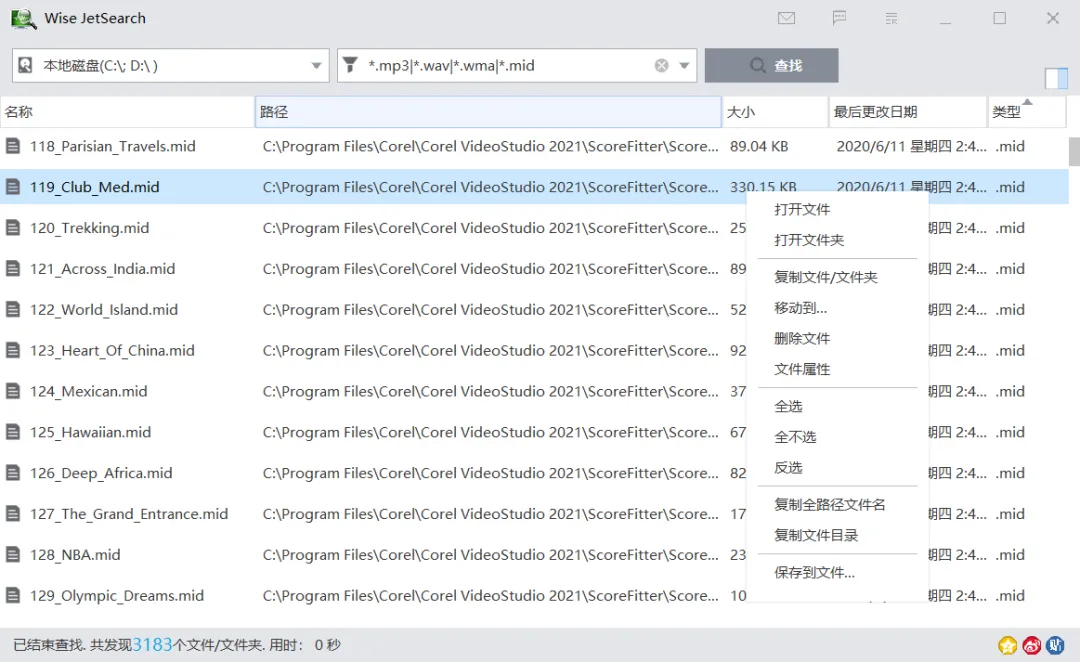Select the 125_Hawaiian.mid file name

click(x=90, y=432)
